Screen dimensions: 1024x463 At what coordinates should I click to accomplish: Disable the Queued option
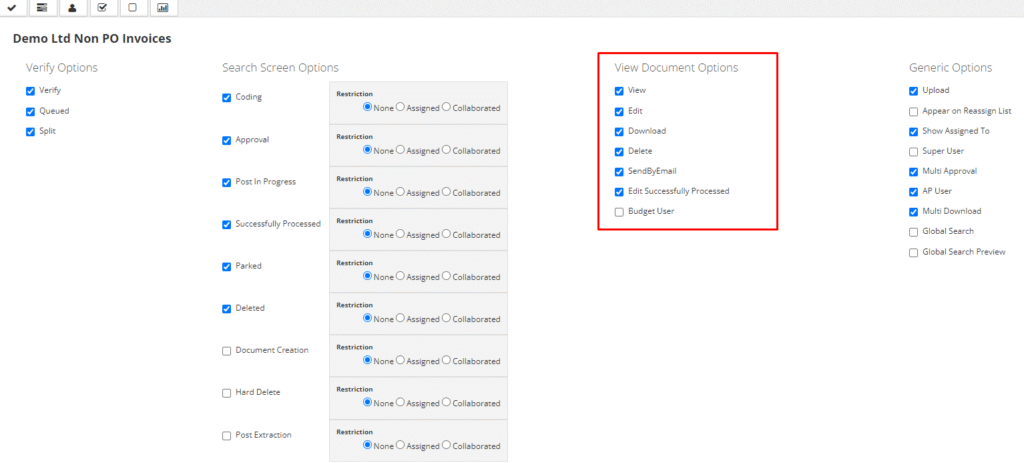click(x=31, y=111)
